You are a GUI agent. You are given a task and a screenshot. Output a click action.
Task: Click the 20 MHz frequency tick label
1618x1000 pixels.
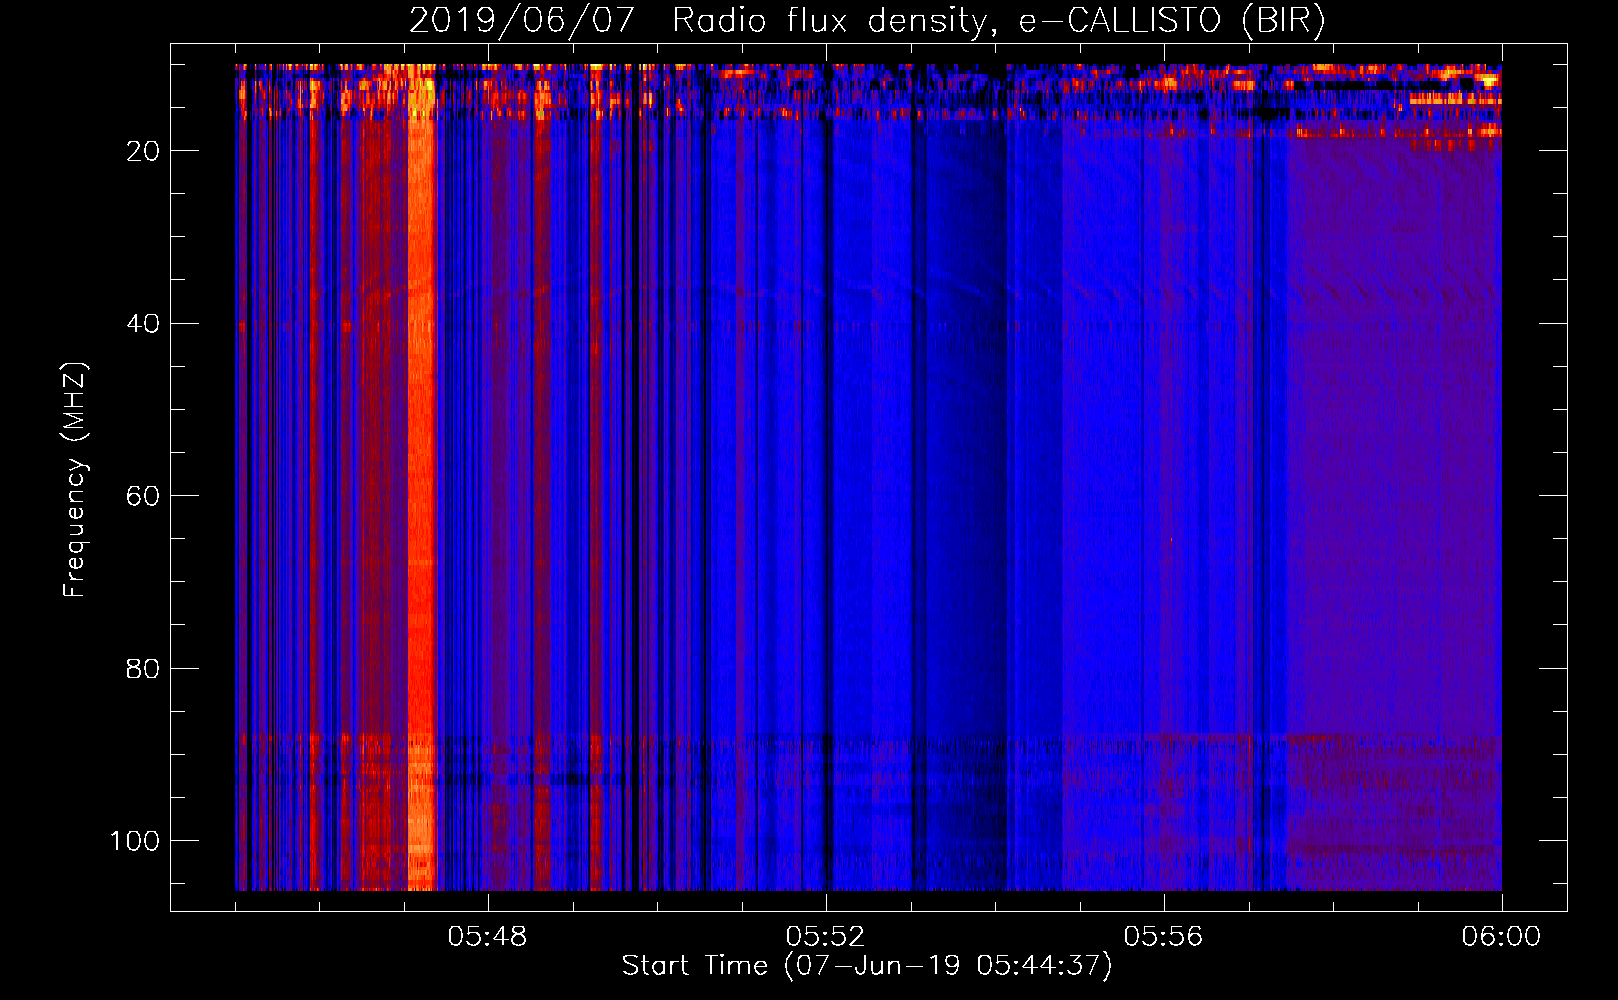tap(143, 151)
